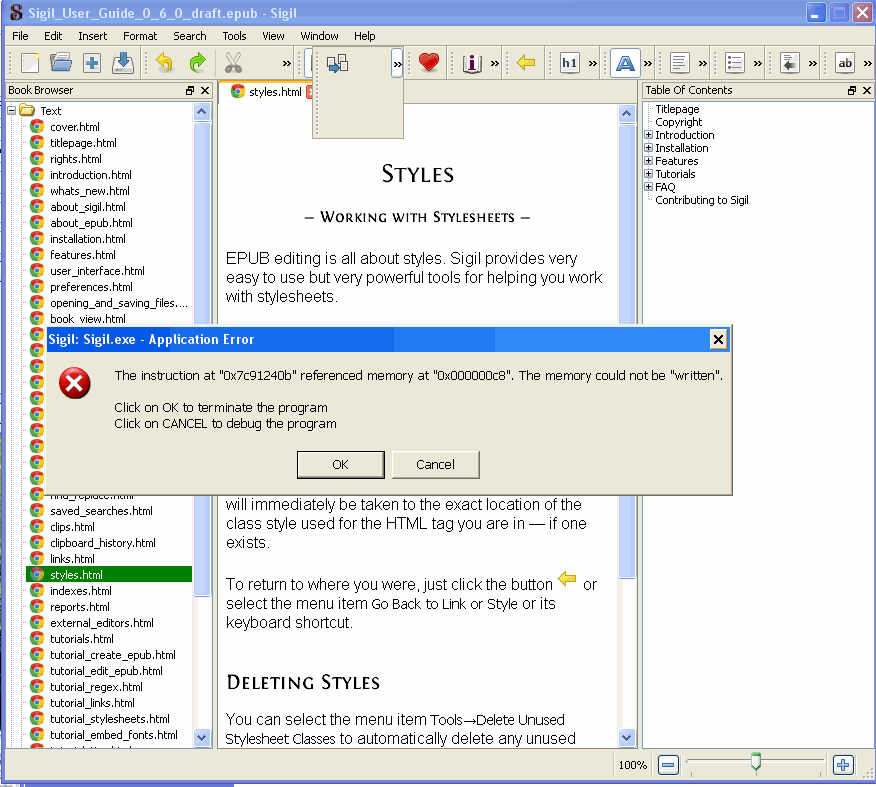Screen dimensions: 876x787
Task: Save the book with the download-arrow icon
Action: 123,63
